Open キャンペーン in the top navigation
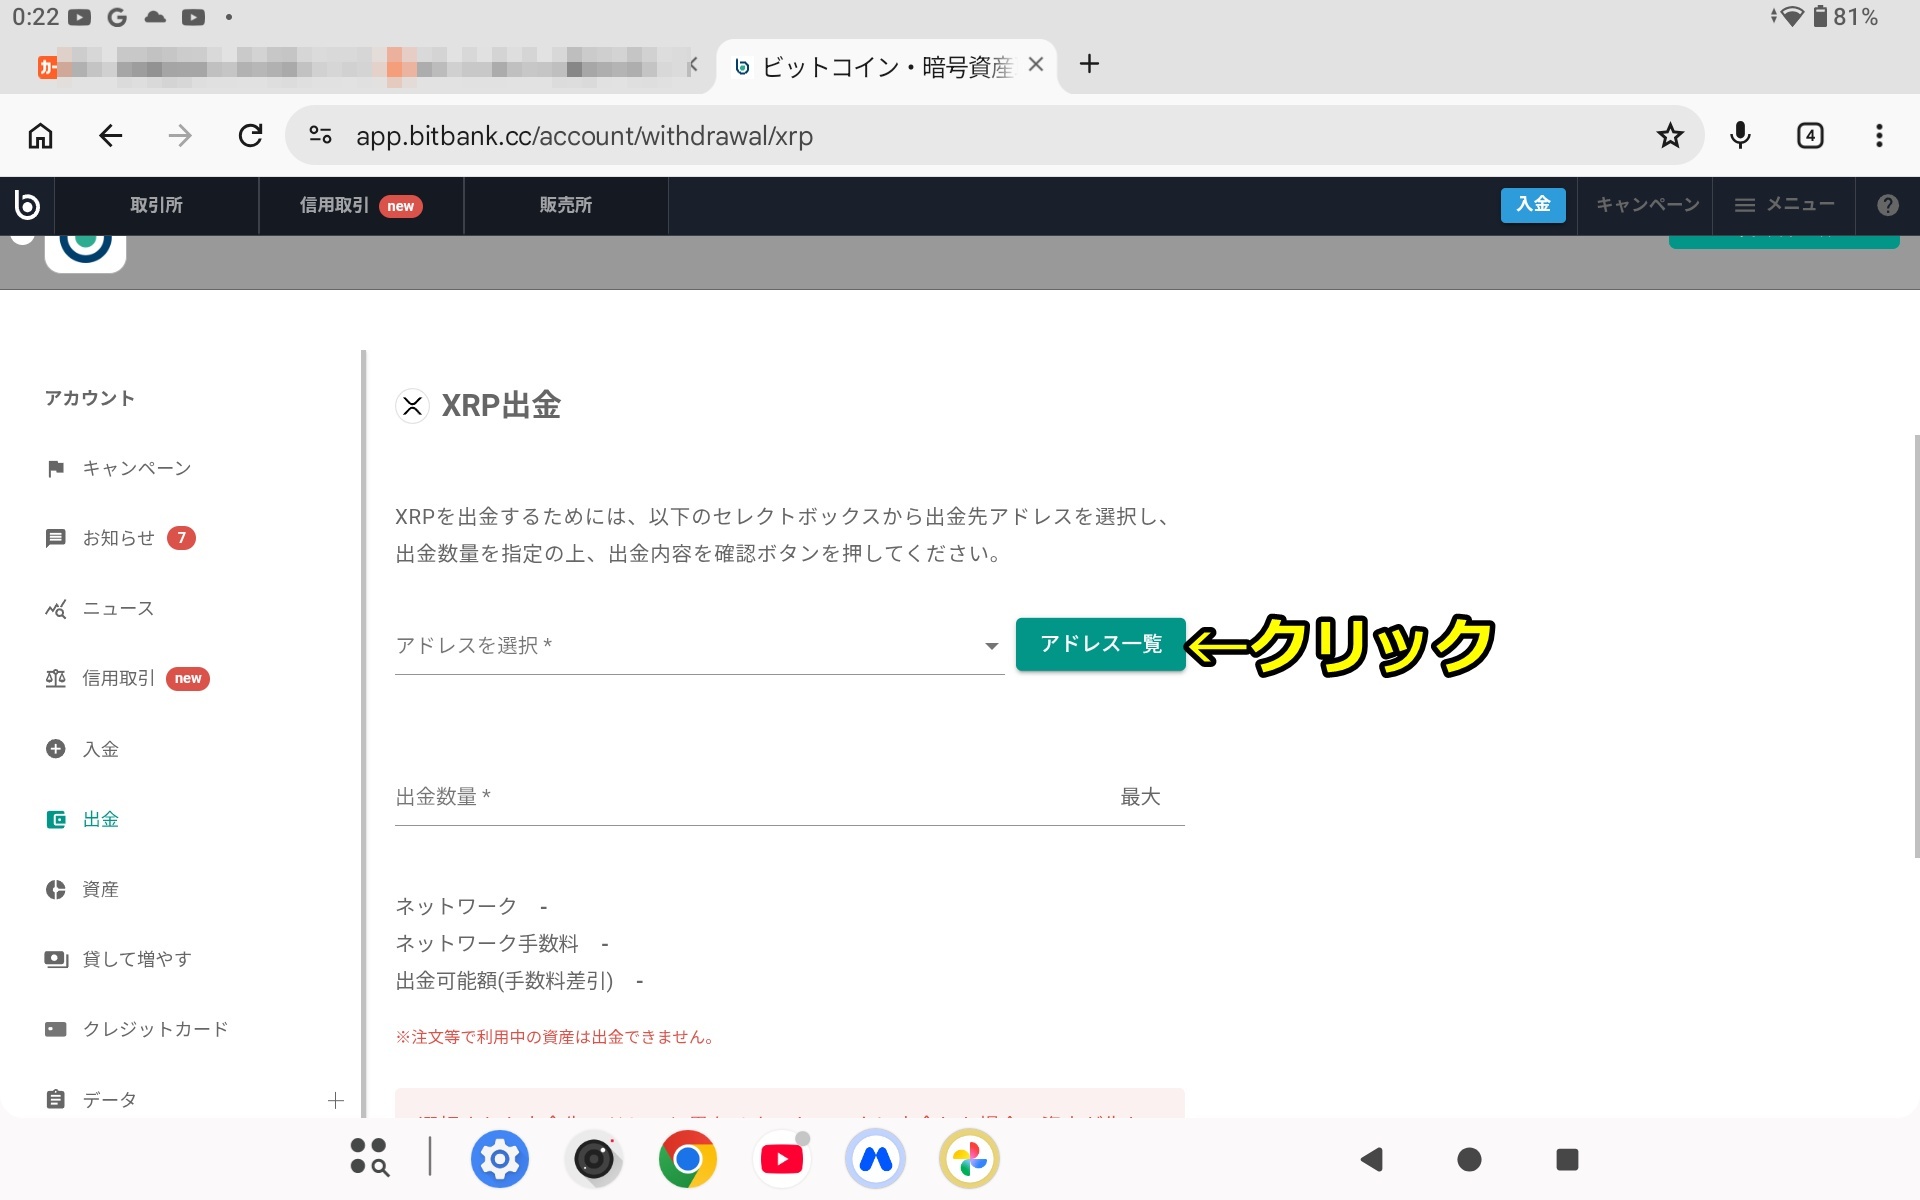Viewport: 1920px width, 1200px height. click(x=1647, y=205)
